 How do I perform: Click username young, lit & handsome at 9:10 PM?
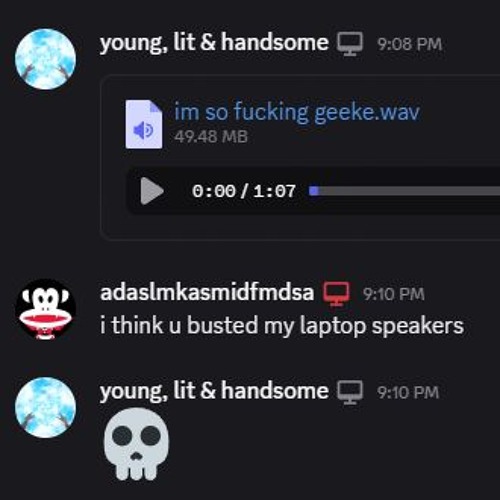(214, 391)
